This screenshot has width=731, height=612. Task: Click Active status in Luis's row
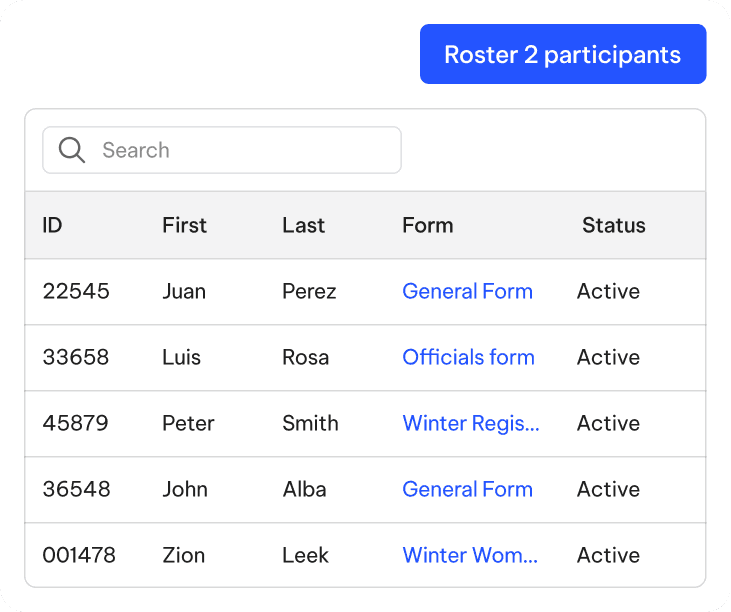click(608, 358)
